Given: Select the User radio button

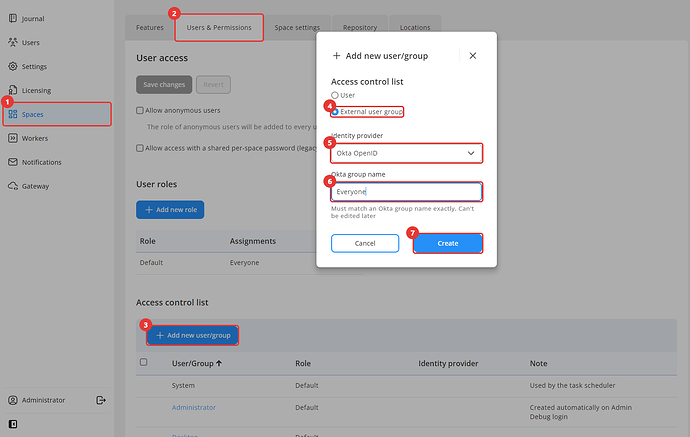Looking at the screenshot, I should click(335, 95).
